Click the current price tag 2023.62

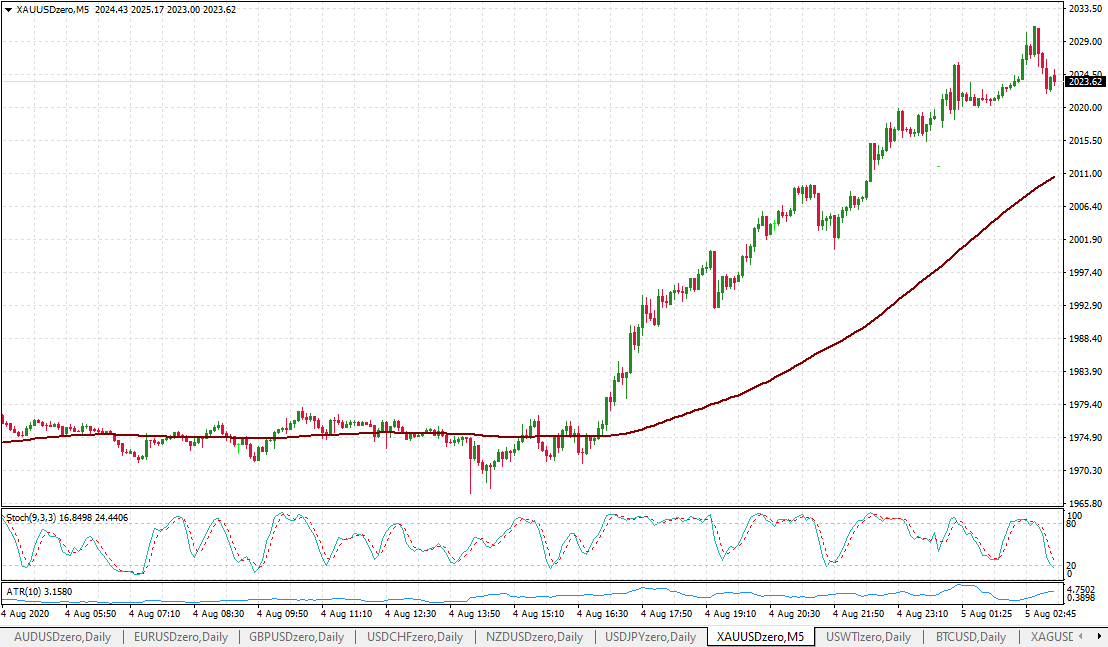click(1084, 83)
